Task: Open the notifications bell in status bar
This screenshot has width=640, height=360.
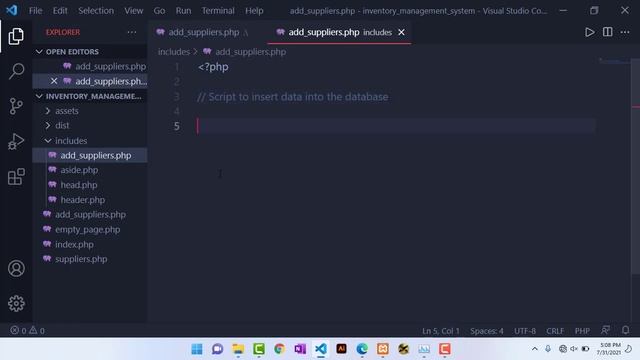Action: [x=625, y=330]
